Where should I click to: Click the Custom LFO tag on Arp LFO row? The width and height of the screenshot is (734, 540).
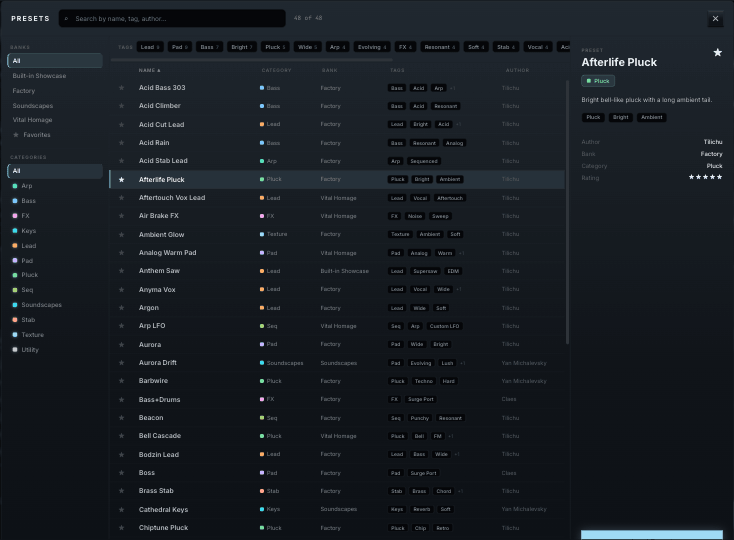444,326
